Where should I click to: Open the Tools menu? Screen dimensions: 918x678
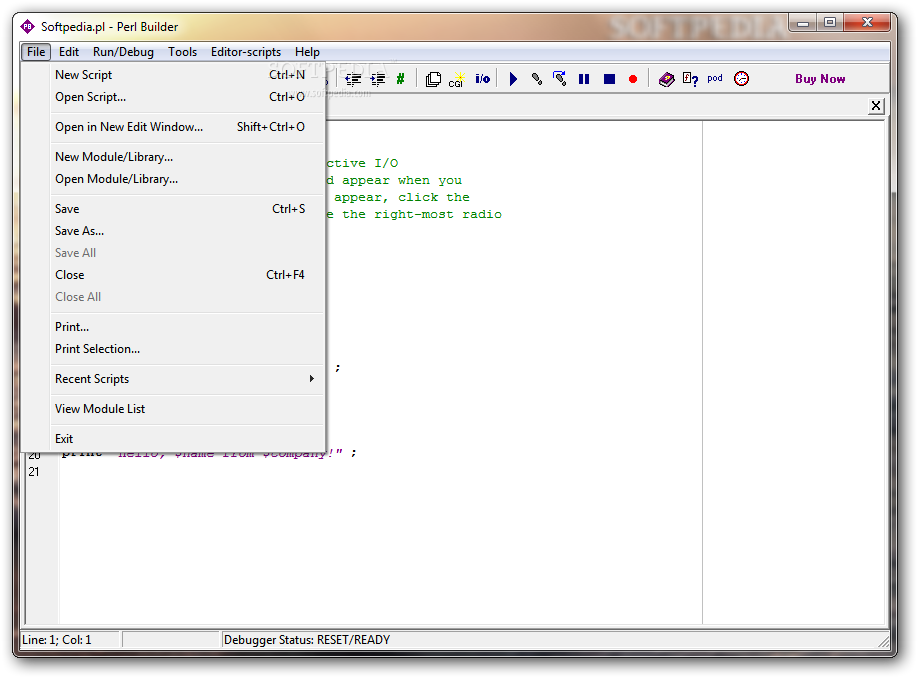tap(182, 52)
